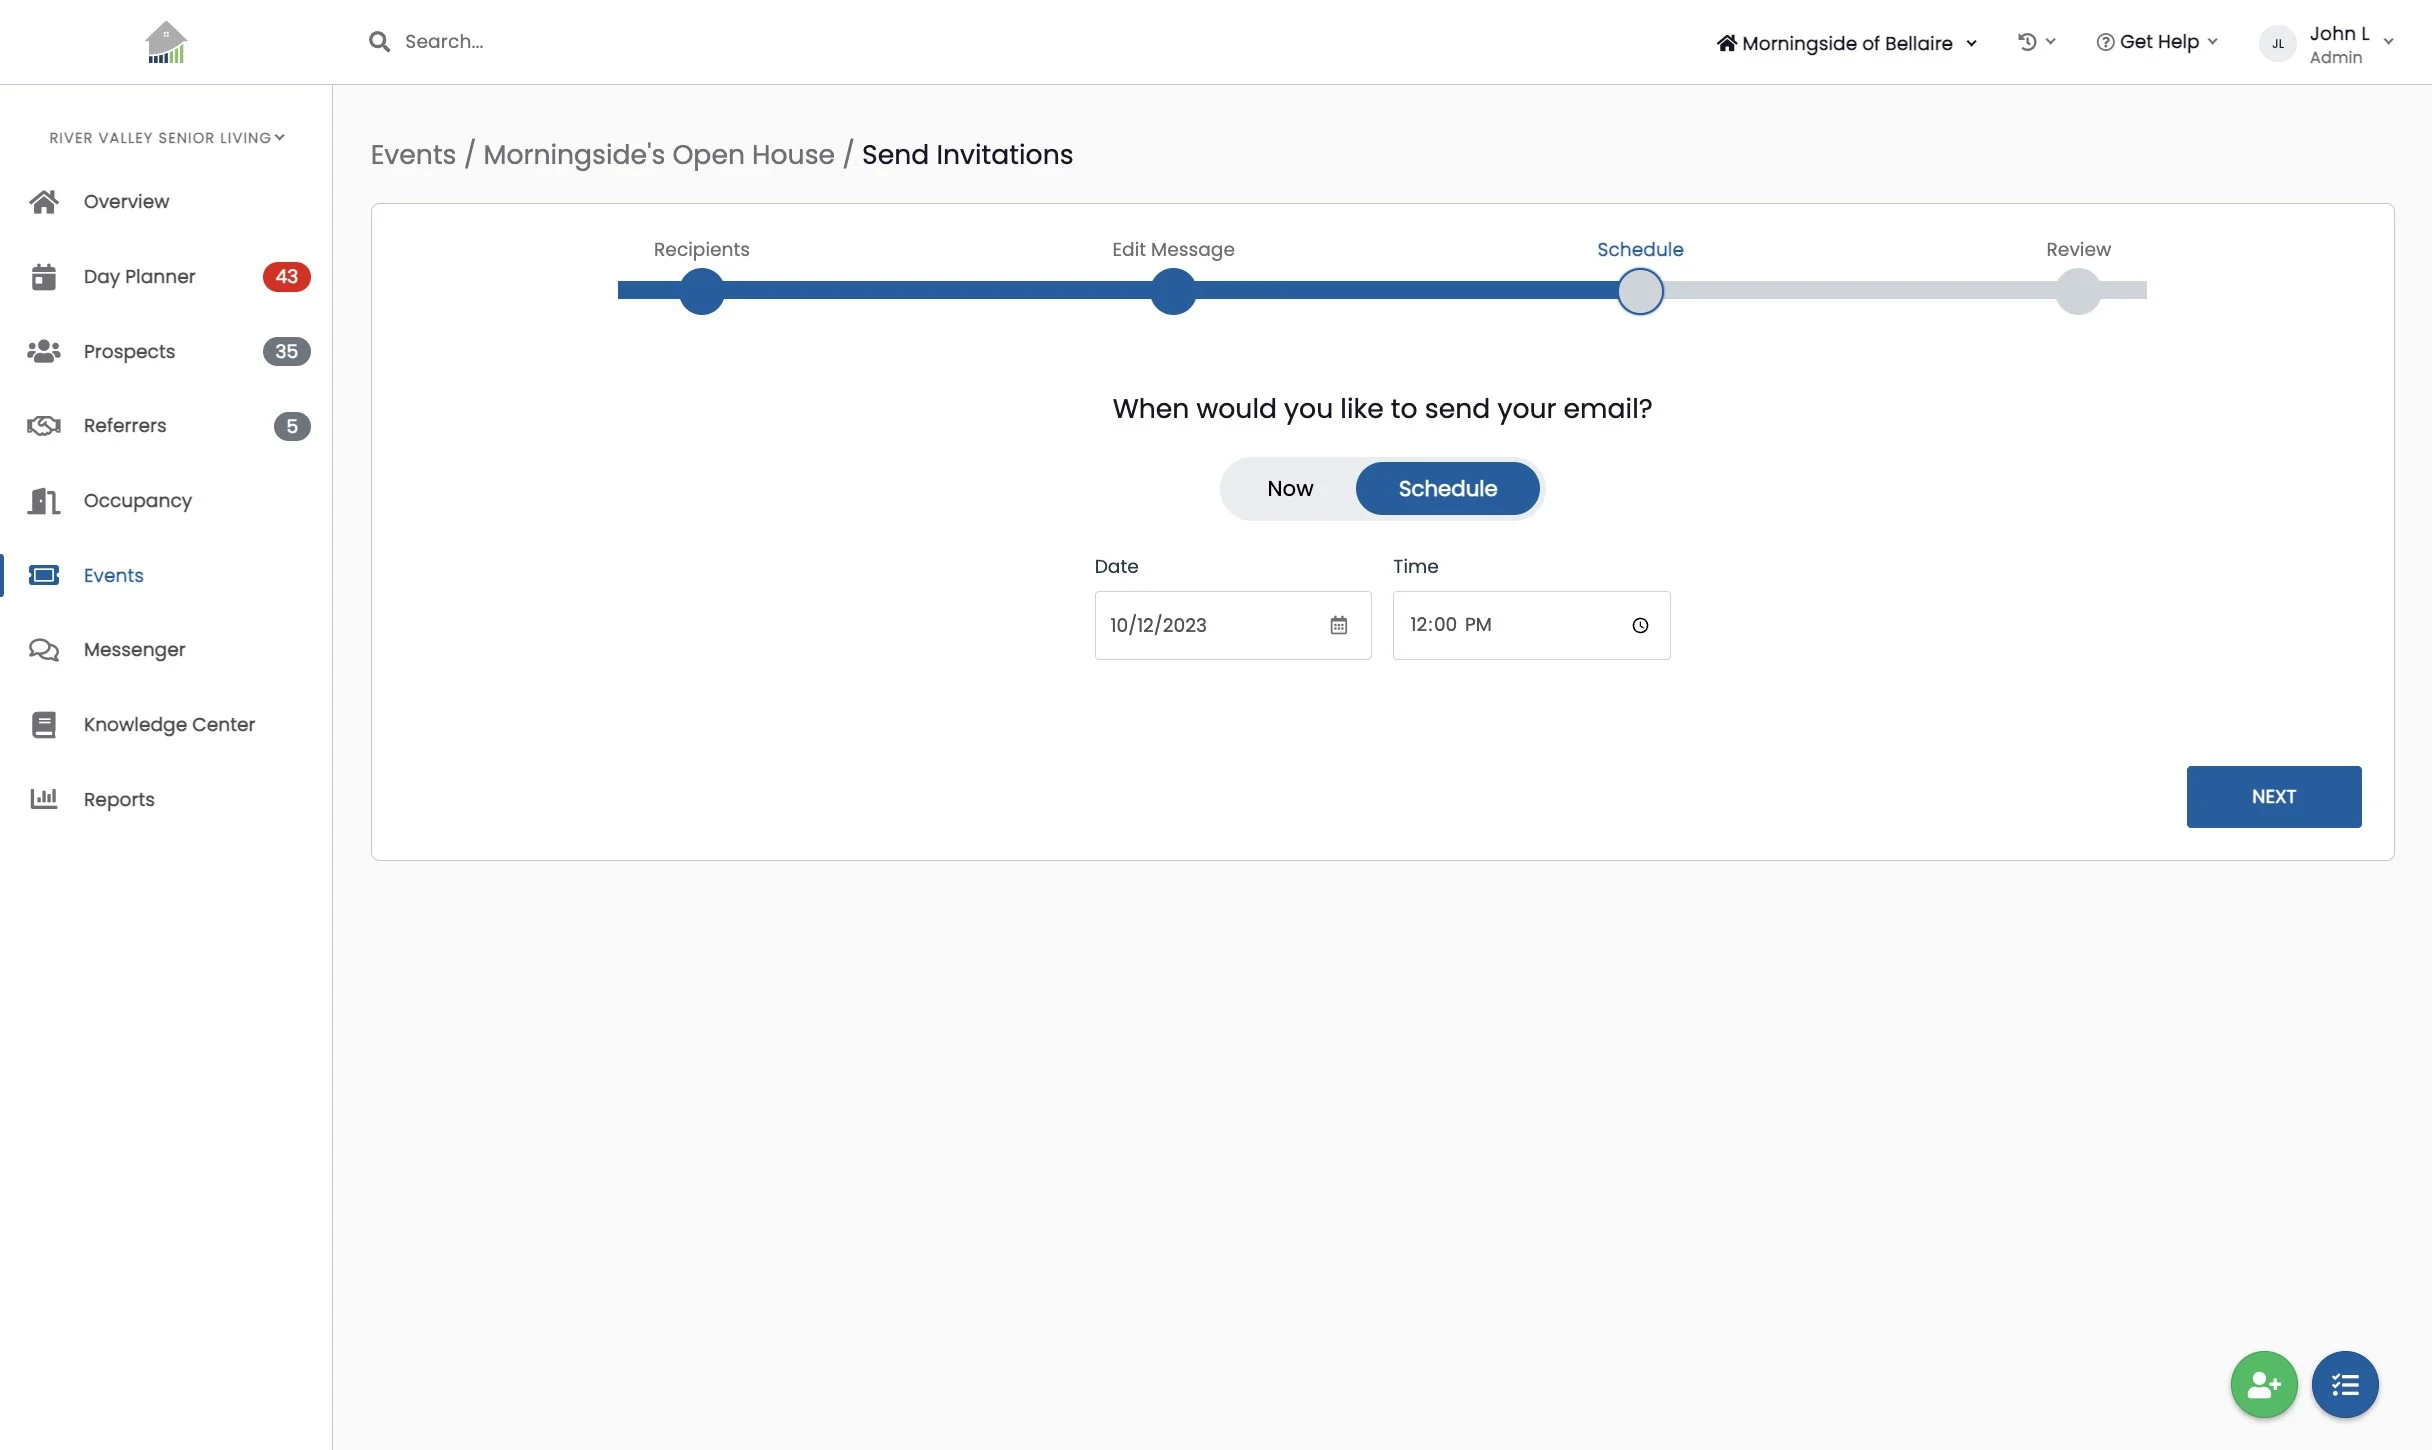Open the blue task checklist button
2432x1450 pixels.
(2344, 1384)
